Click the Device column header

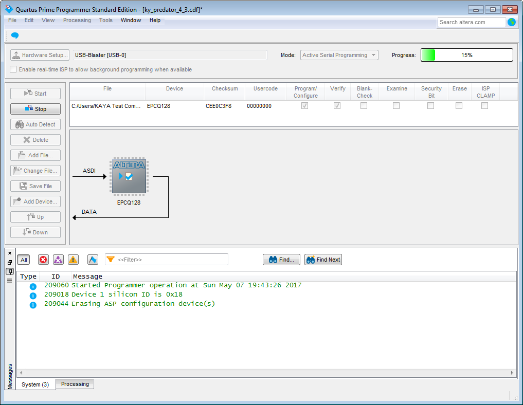pos(174,92)
